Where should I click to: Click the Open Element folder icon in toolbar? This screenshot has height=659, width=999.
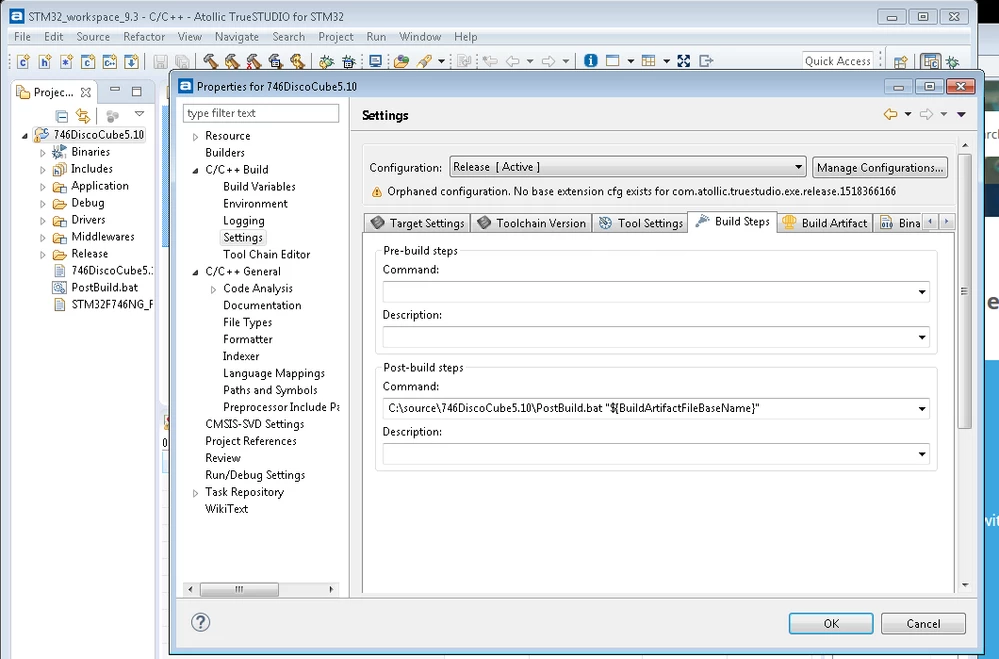point(401,61)
